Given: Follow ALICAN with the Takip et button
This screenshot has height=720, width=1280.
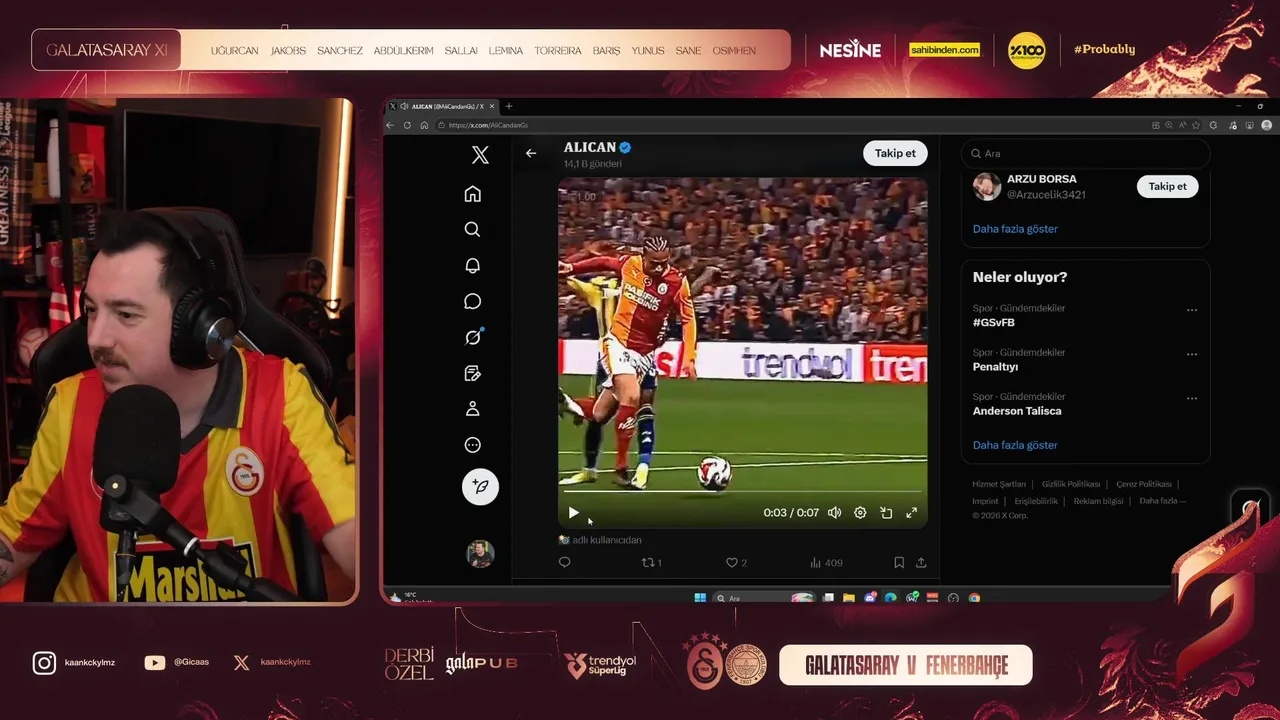Looking at the screenshot, I should click(895, 153).
